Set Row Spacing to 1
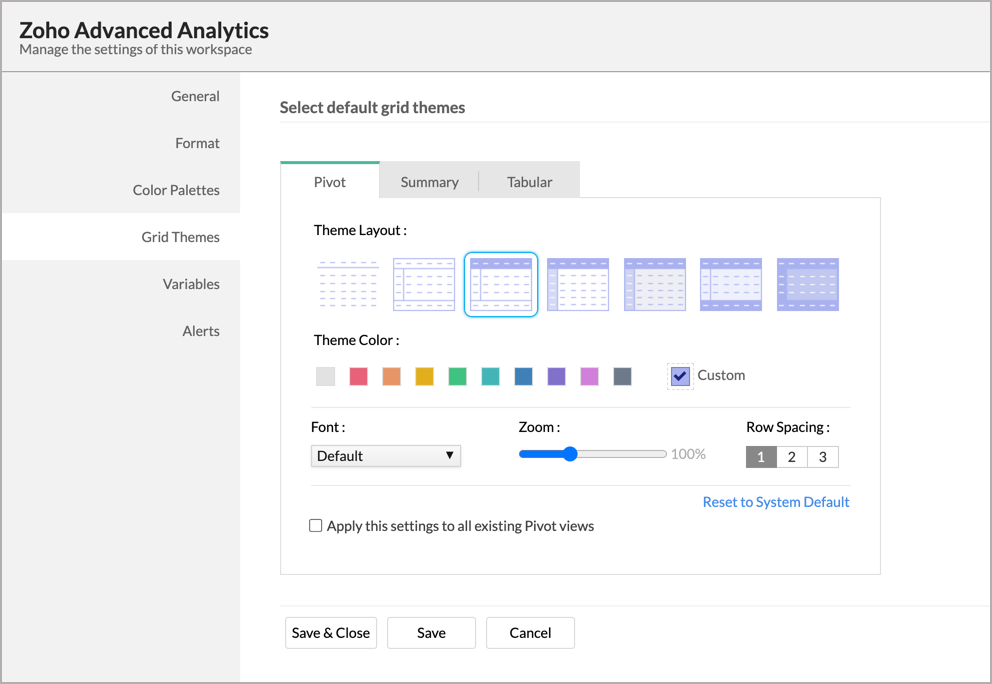This screenshot has height=684, width=992. coord(761,457)
